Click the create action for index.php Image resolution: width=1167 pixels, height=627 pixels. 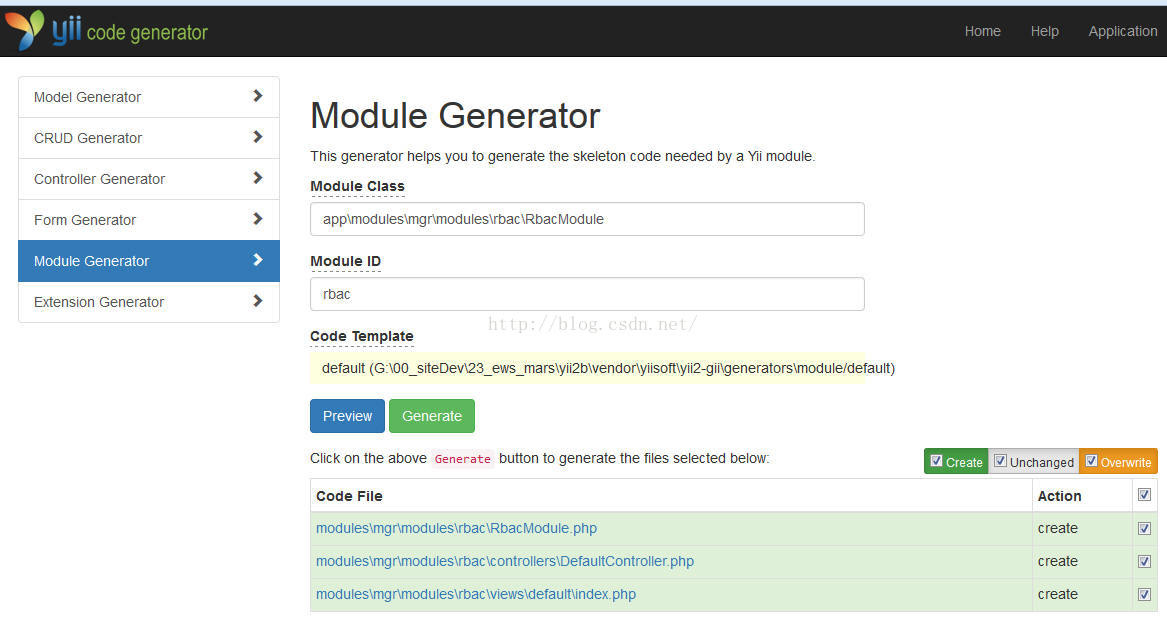(1058, 594)
